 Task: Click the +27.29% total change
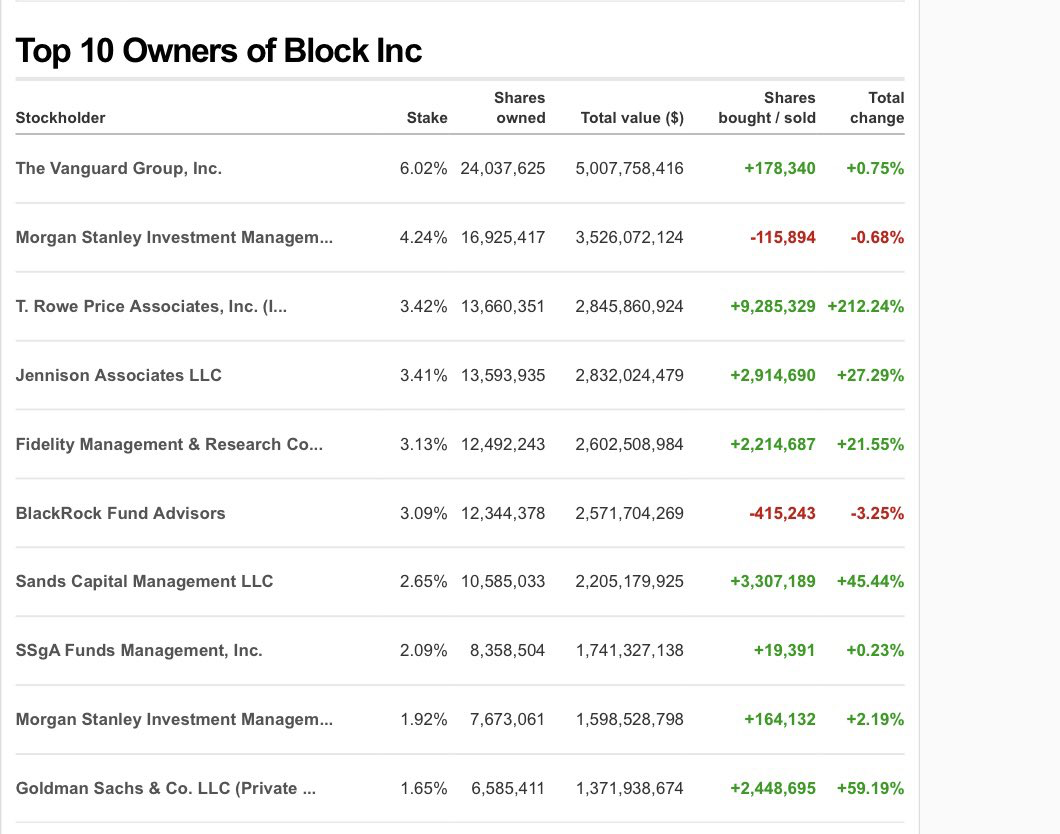click(x=871, y=375)
